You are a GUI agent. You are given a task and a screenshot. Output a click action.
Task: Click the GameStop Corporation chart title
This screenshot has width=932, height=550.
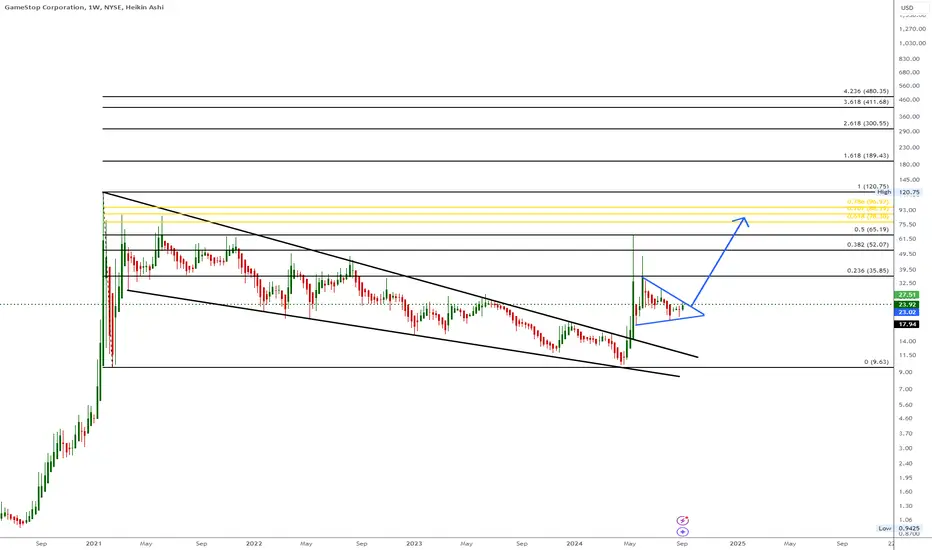(x=84, y=7)
